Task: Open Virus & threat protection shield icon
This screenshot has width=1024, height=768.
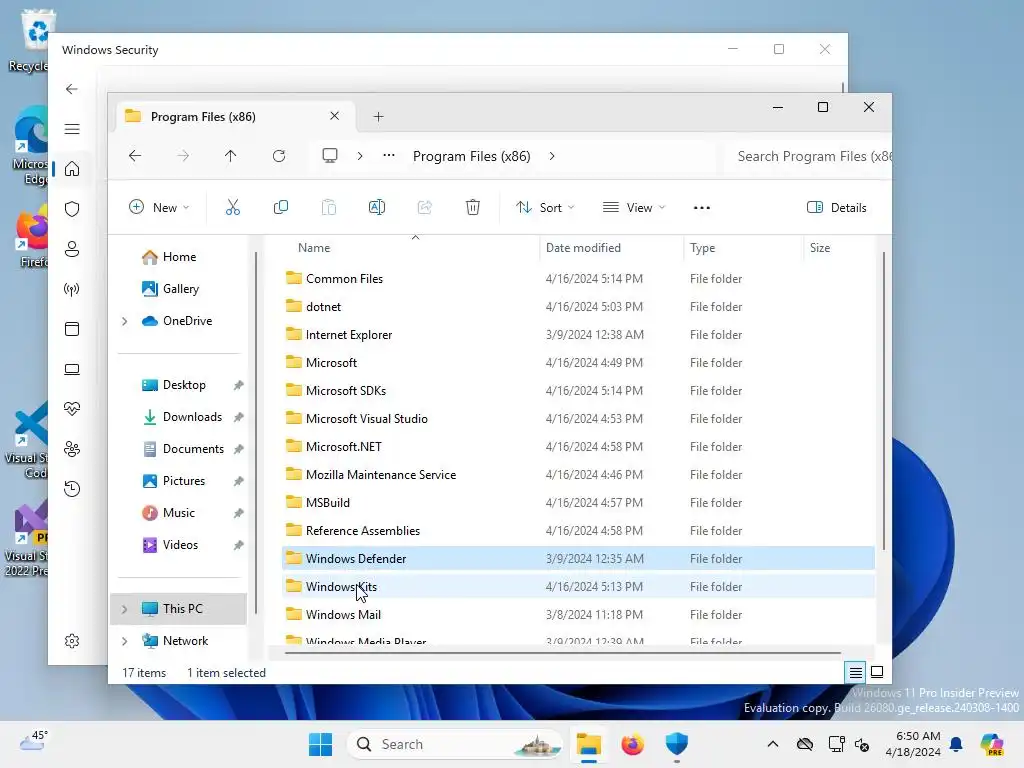Action: tap(72, 209)
